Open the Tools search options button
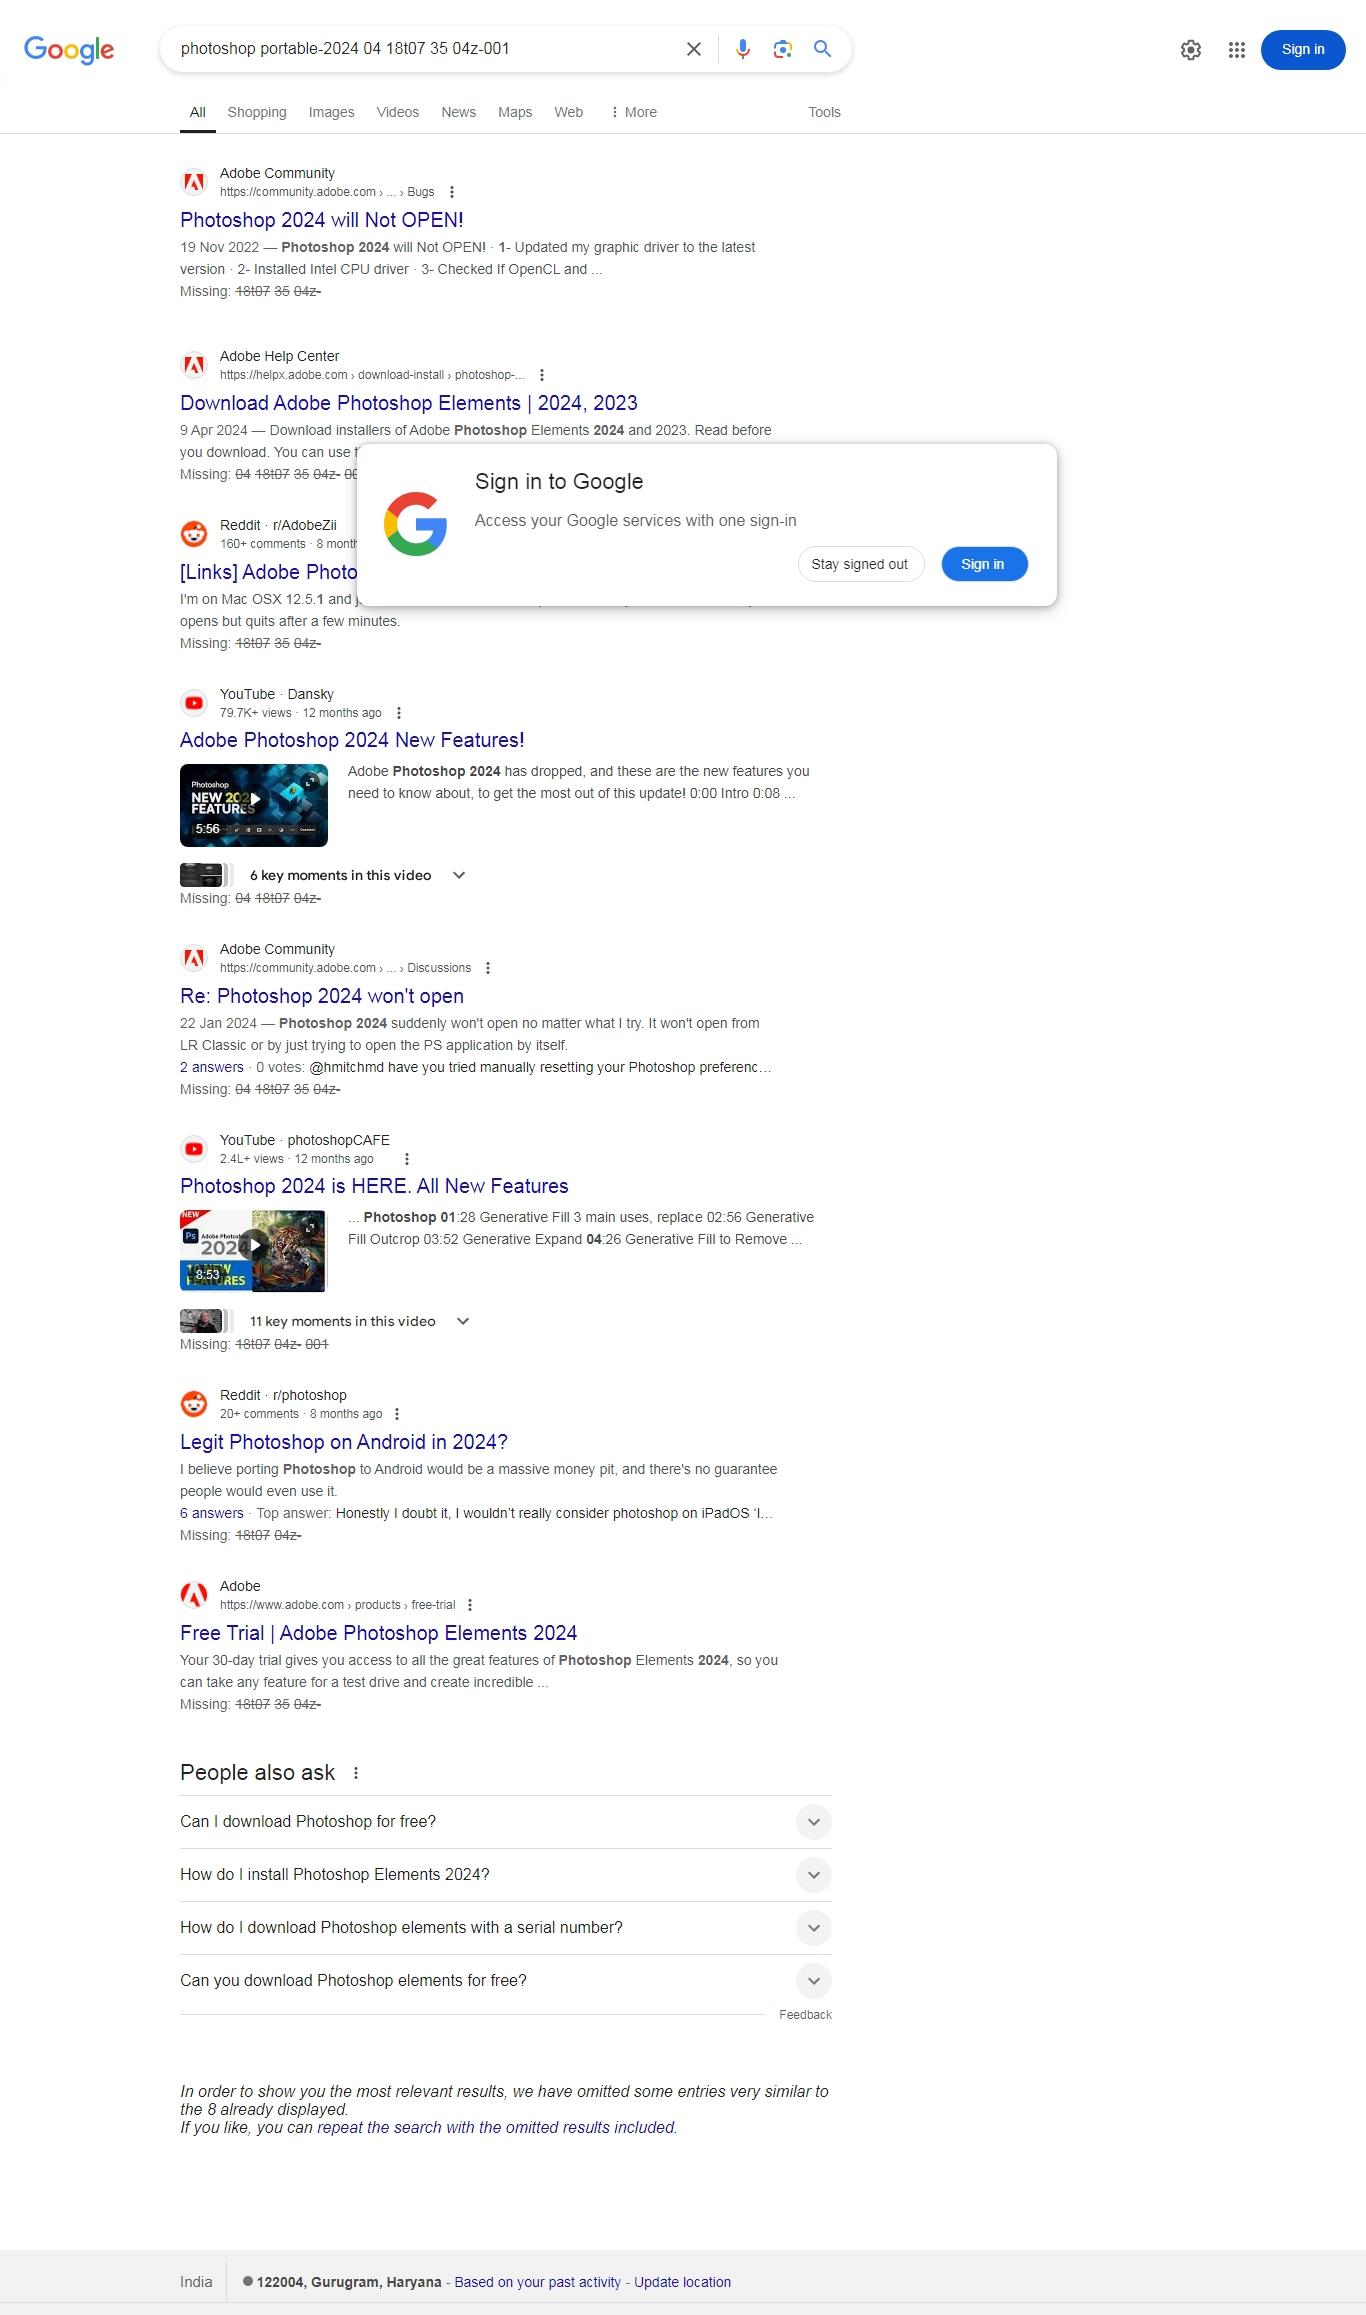 tap(825, 112)
